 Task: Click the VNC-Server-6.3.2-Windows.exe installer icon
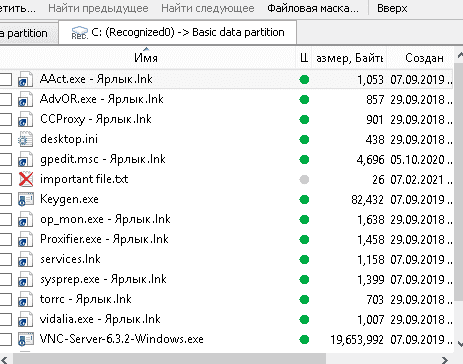[26, 339]
